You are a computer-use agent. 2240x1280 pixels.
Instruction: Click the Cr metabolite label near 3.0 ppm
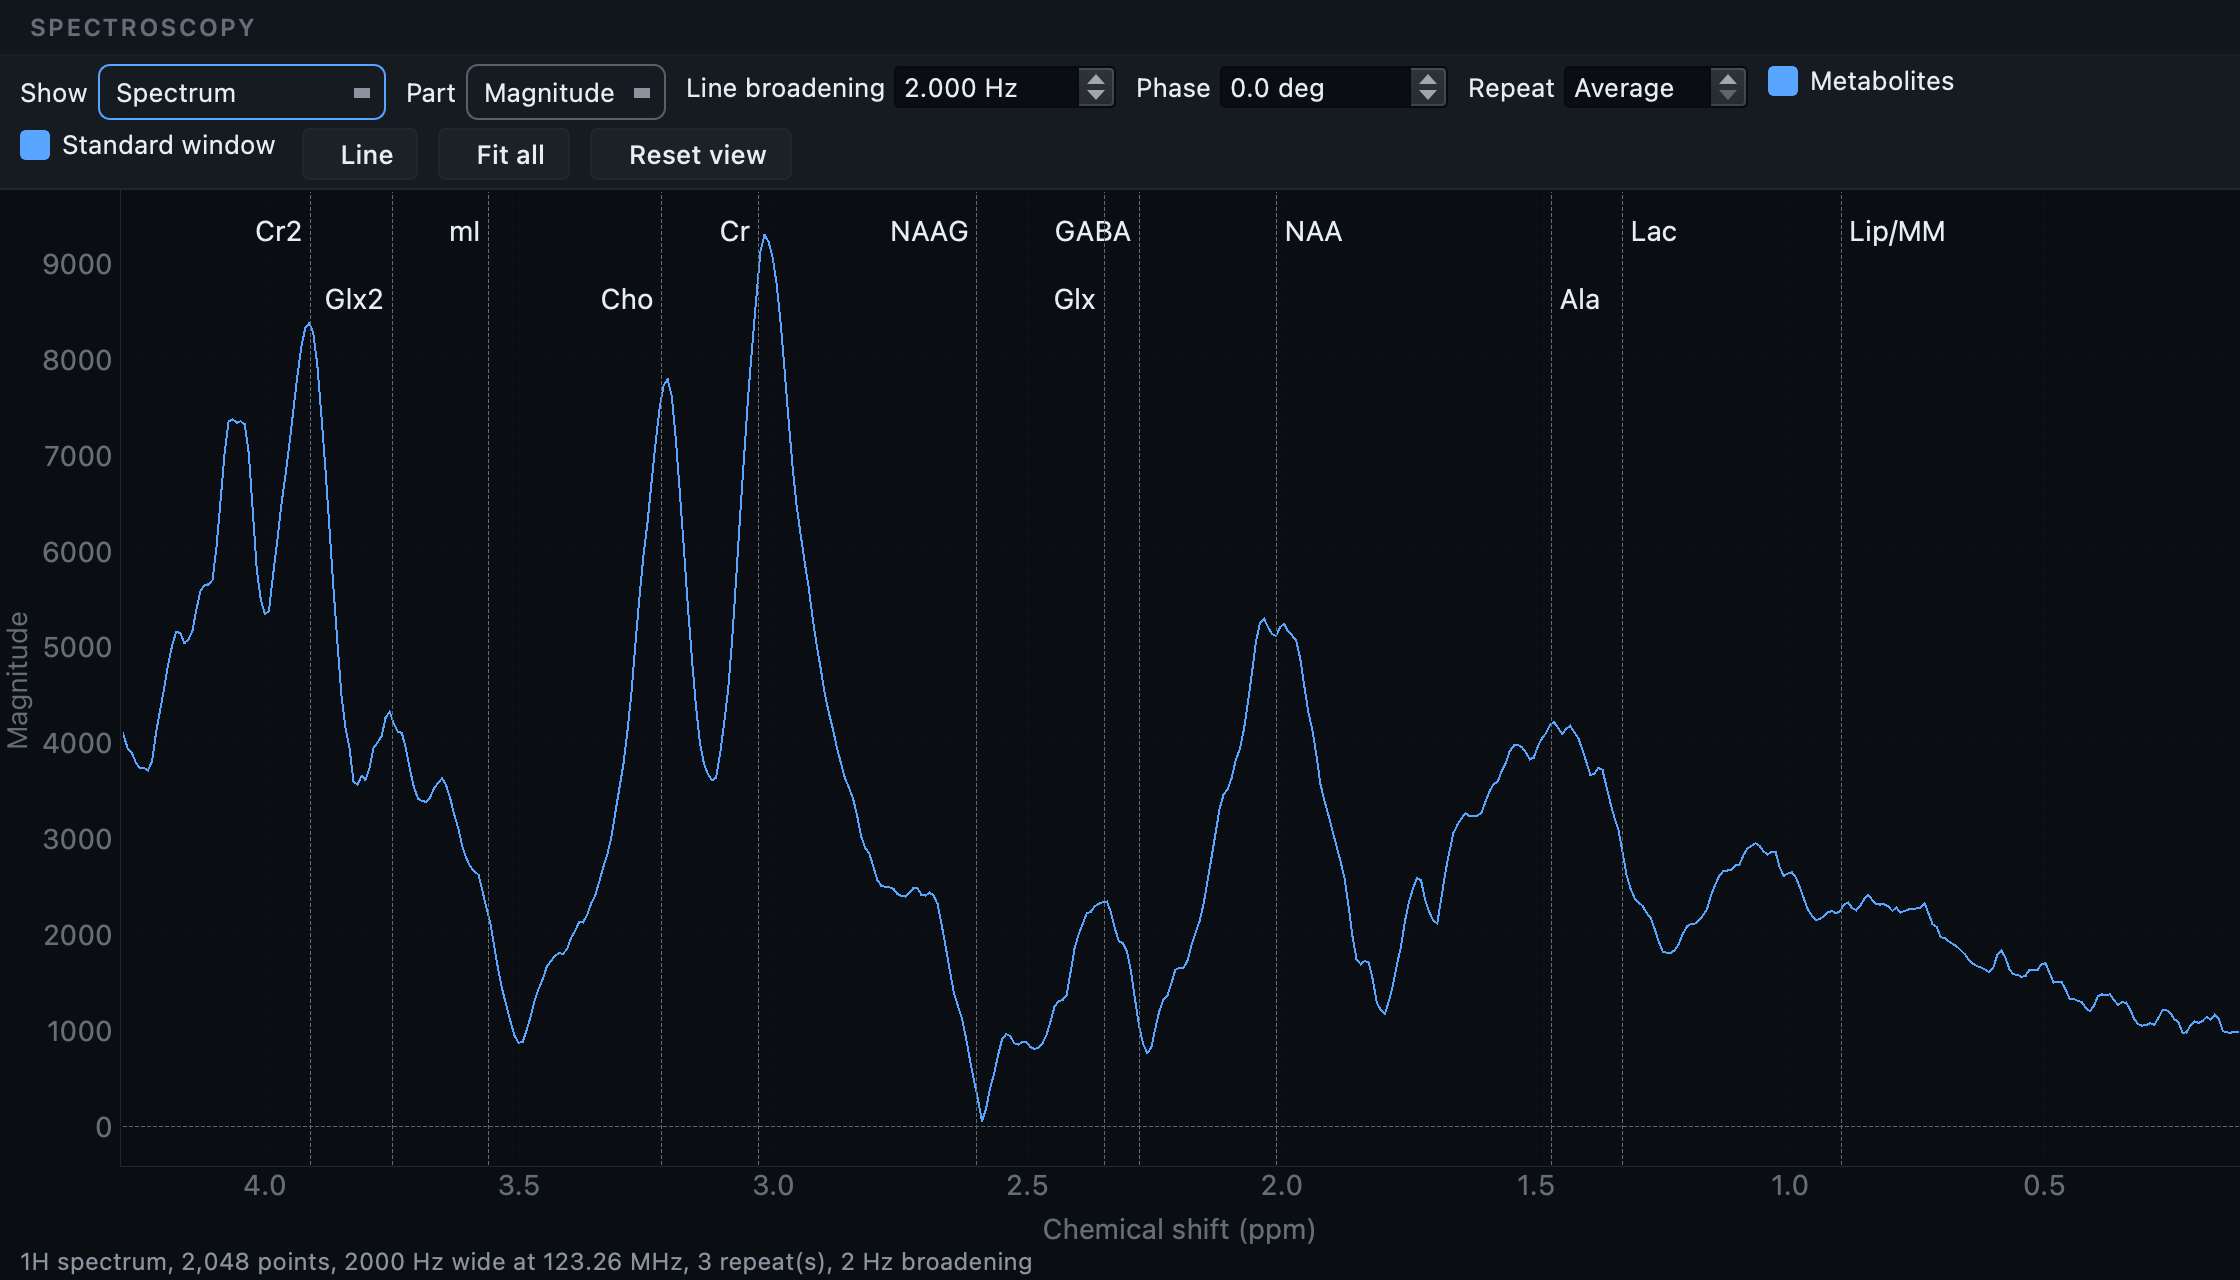[x=734, y=232]
